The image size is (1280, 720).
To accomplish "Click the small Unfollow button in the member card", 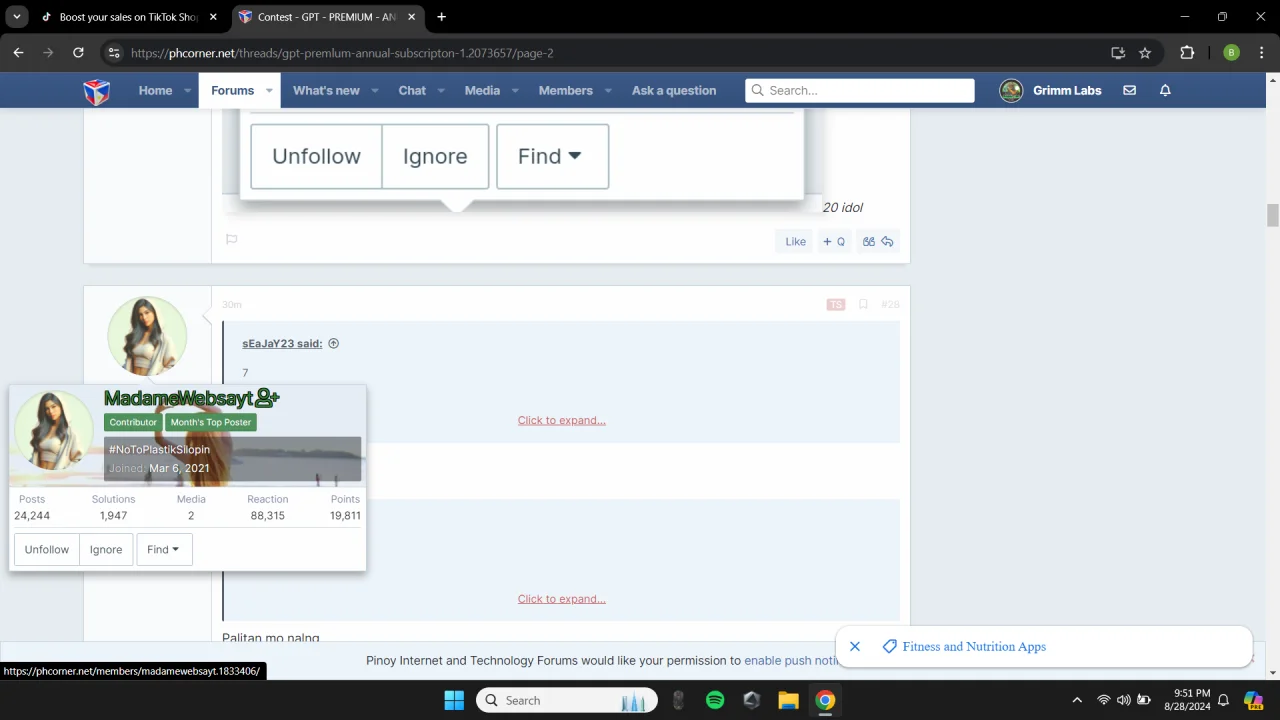I will (47, 549).
